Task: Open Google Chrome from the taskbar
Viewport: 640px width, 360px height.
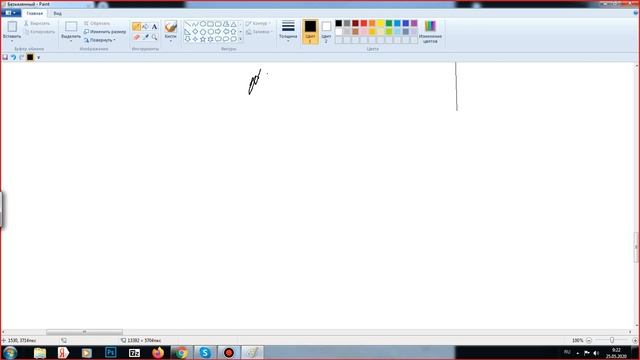Action: coord(181,353)
